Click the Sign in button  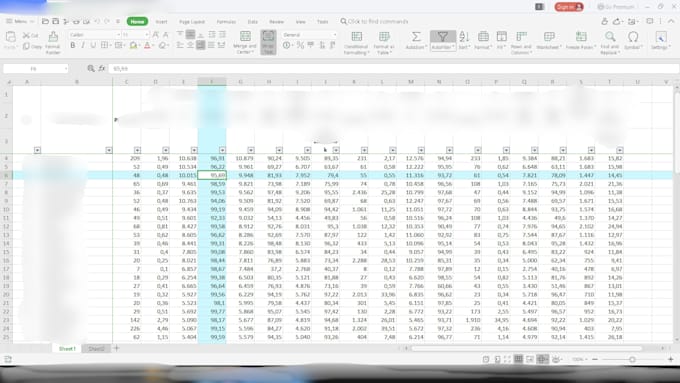[569, 7]
